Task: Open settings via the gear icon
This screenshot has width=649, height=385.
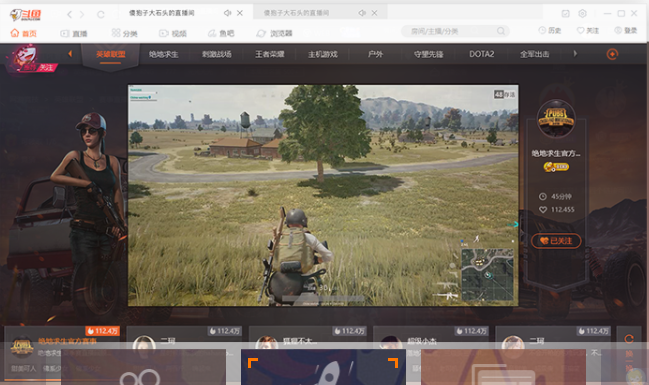Action: pyautogui.click(x=582, y=14)
